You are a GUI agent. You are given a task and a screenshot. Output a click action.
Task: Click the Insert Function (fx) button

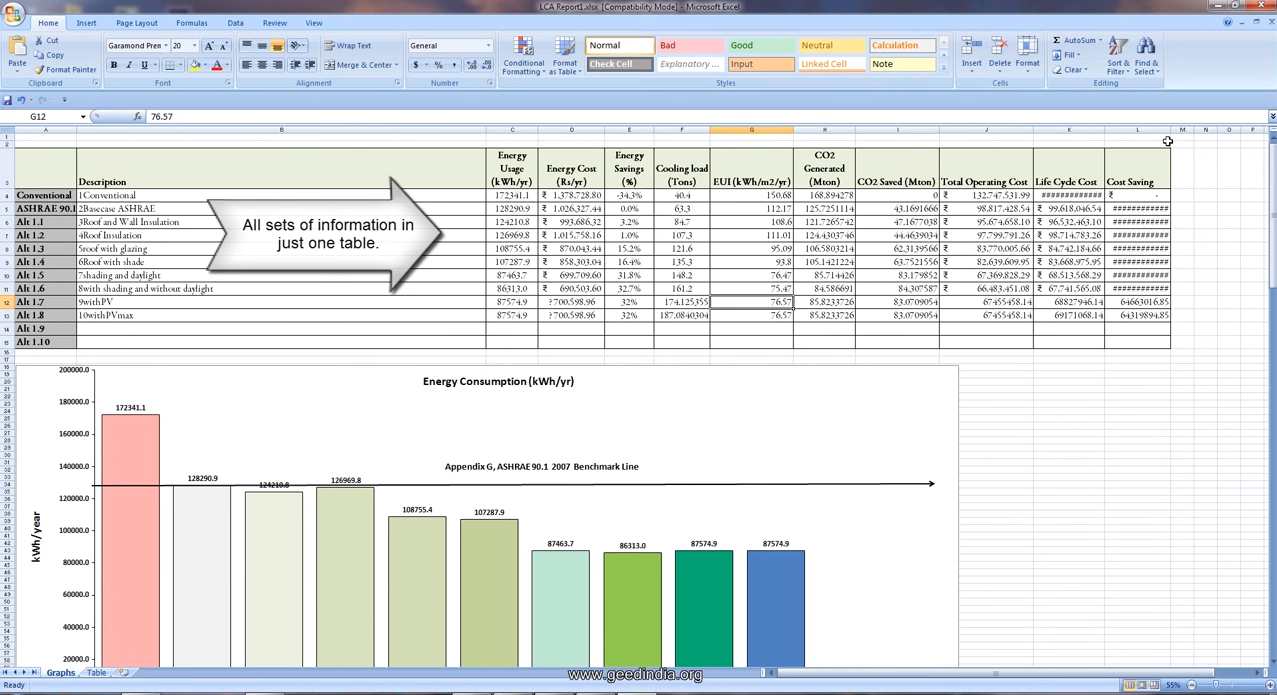point(138,116)
